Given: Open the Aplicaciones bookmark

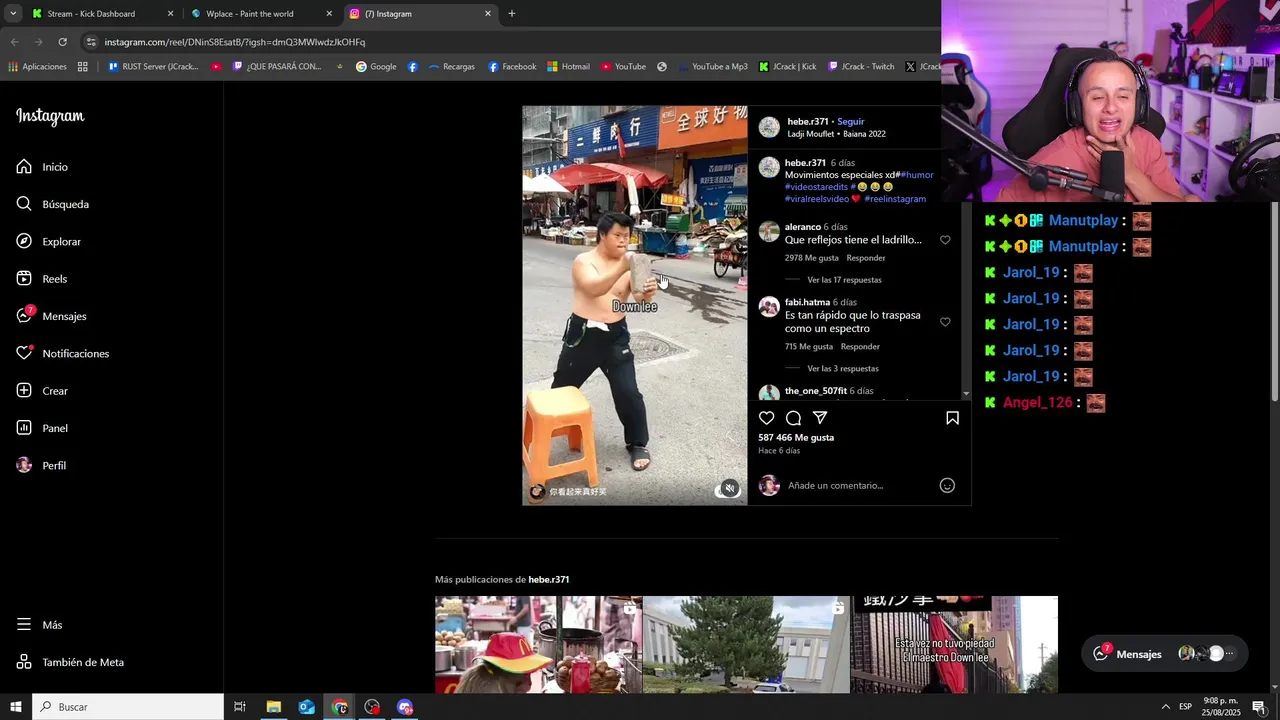Looking at the screenshot, I should coord(38,67).
